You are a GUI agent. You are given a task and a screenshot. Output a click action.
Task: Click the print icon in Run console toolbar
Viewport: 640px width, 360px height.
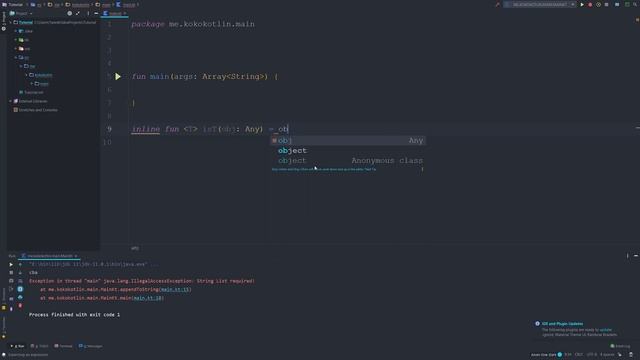click(20, 297)
